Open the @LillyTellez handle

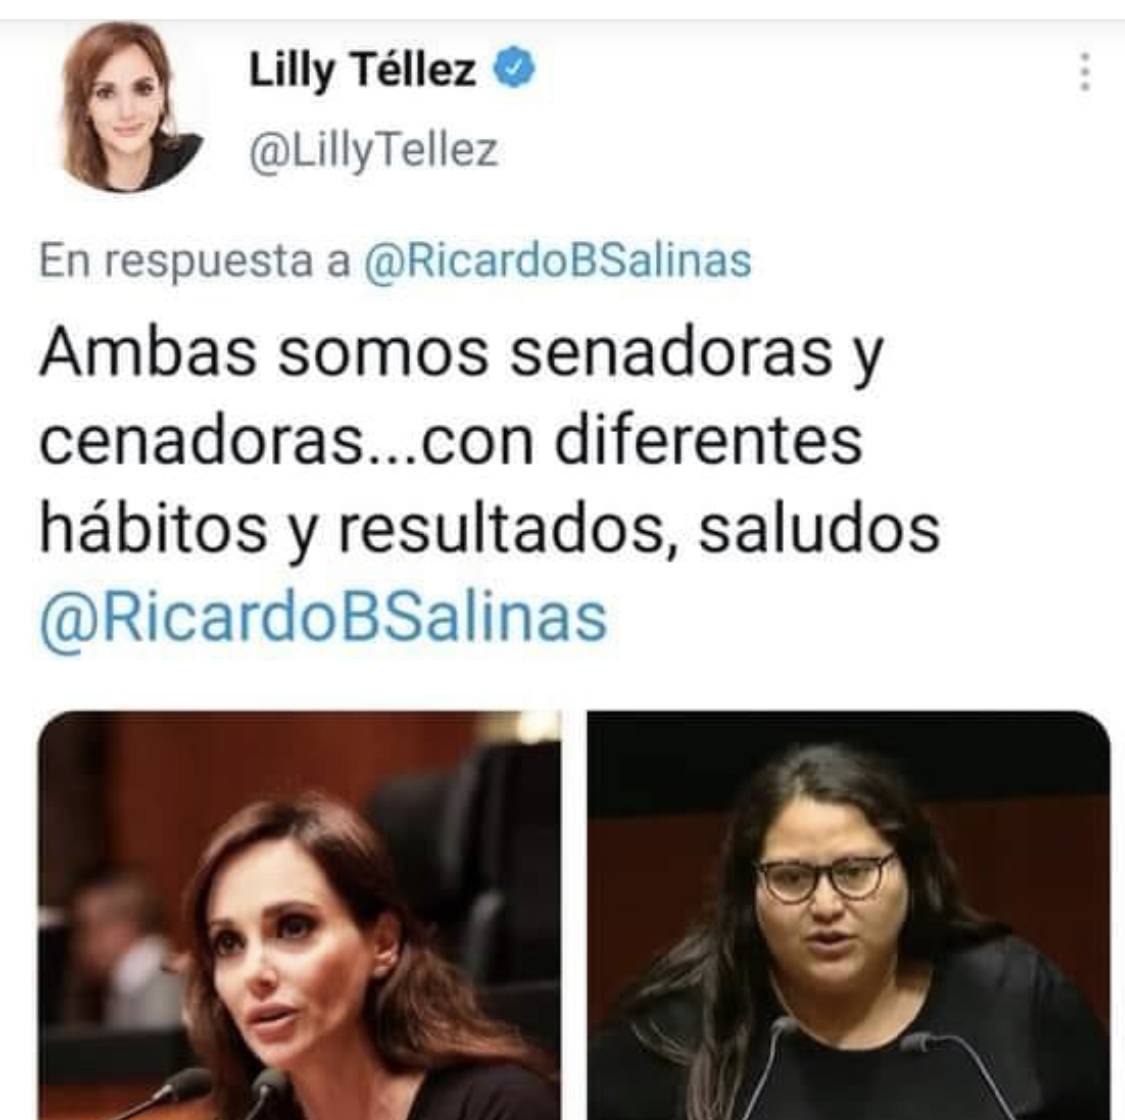(x=373, y=150)
